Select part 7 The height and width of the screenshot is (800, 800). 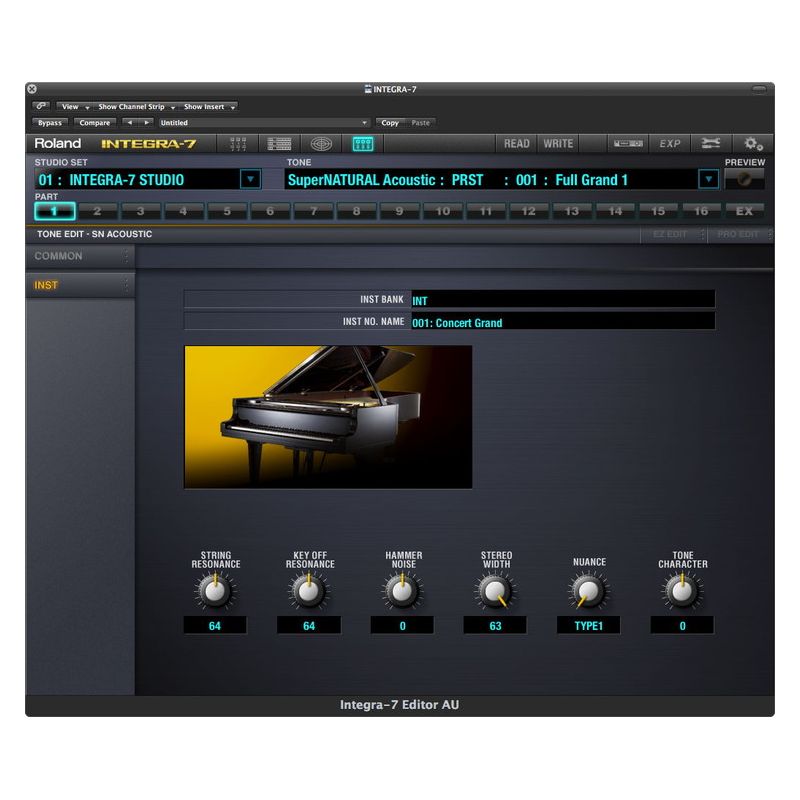point(313,211)
